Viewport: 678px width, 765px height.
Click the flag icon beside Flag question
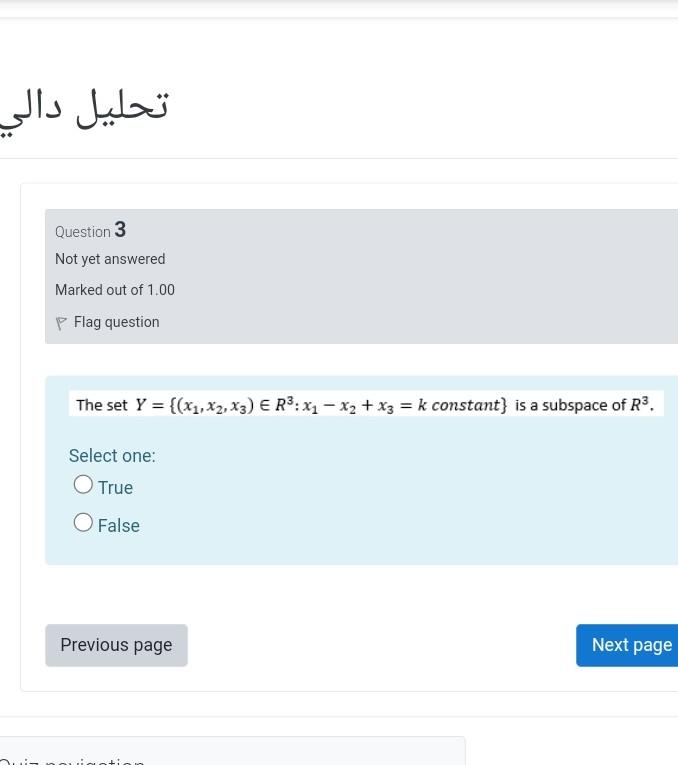pyautogui.click(x=61, y=323)
